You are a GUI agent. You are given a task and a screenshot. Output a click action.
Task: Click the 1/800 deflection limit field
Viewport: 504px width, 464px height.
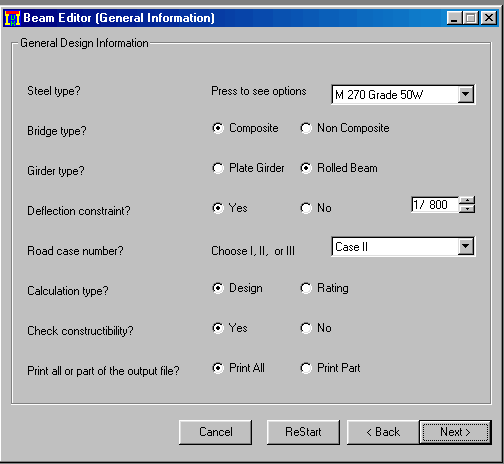point(435,204)
